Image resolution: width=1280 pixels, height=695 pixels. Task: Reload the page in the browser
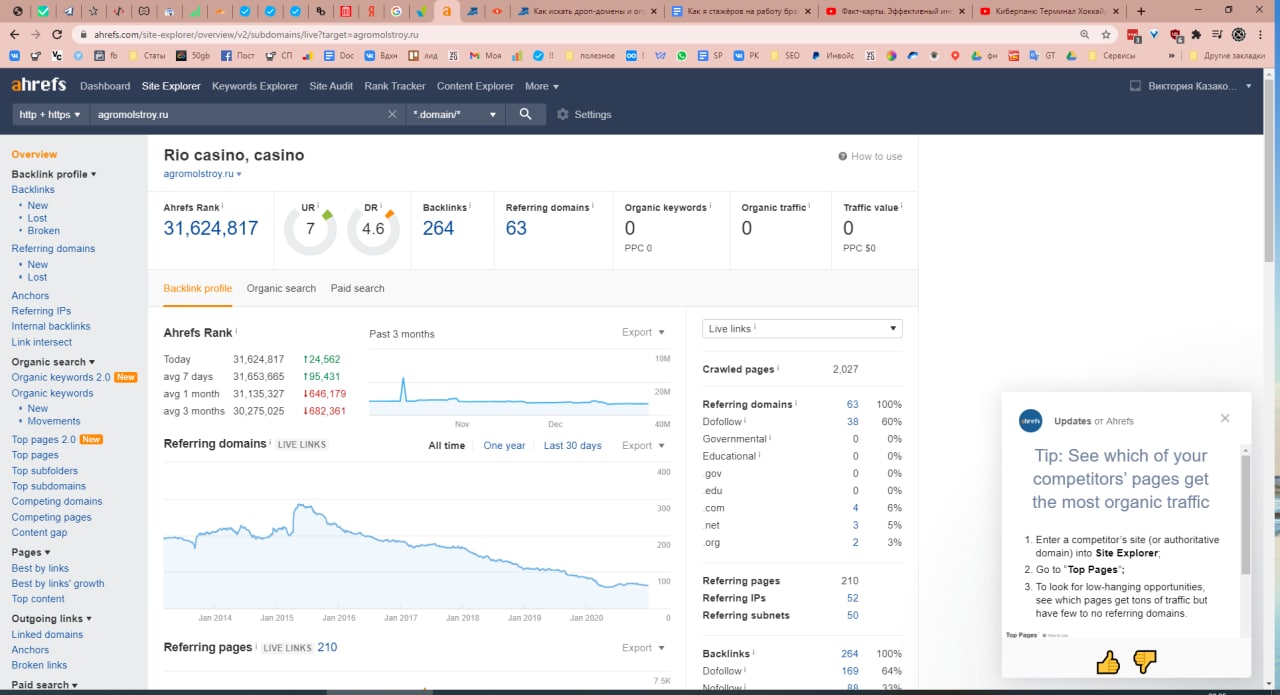tap(58, 34)
